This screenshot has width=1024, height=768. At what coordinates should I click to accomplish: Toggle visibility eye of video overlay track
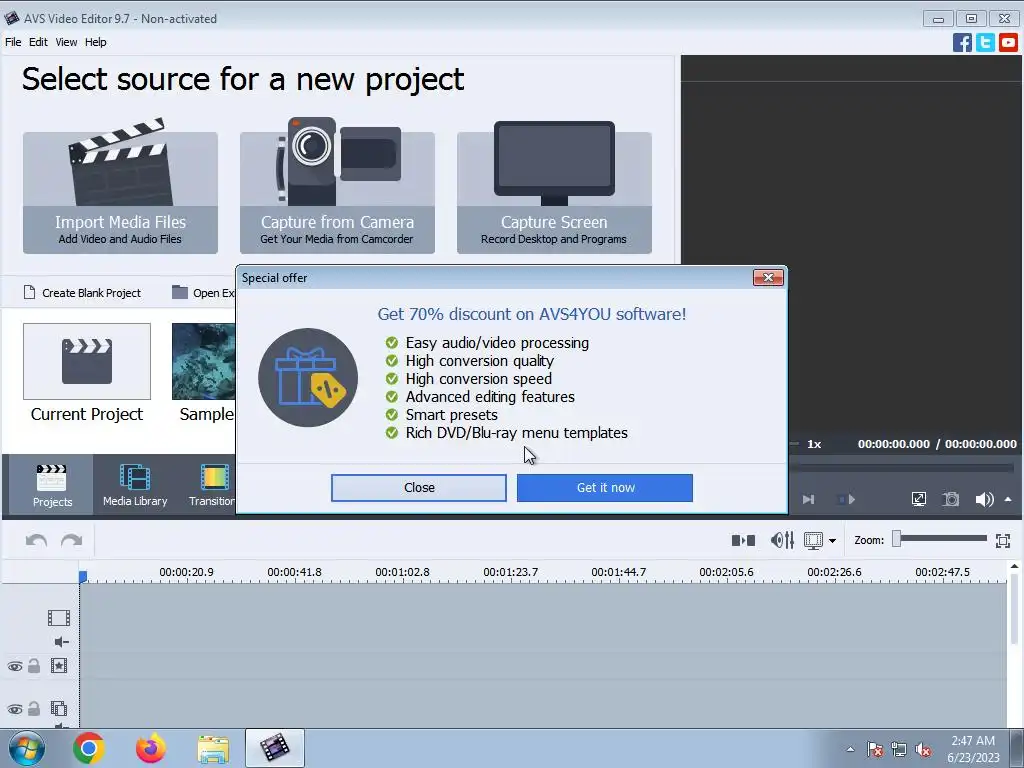tap(14, 709)
